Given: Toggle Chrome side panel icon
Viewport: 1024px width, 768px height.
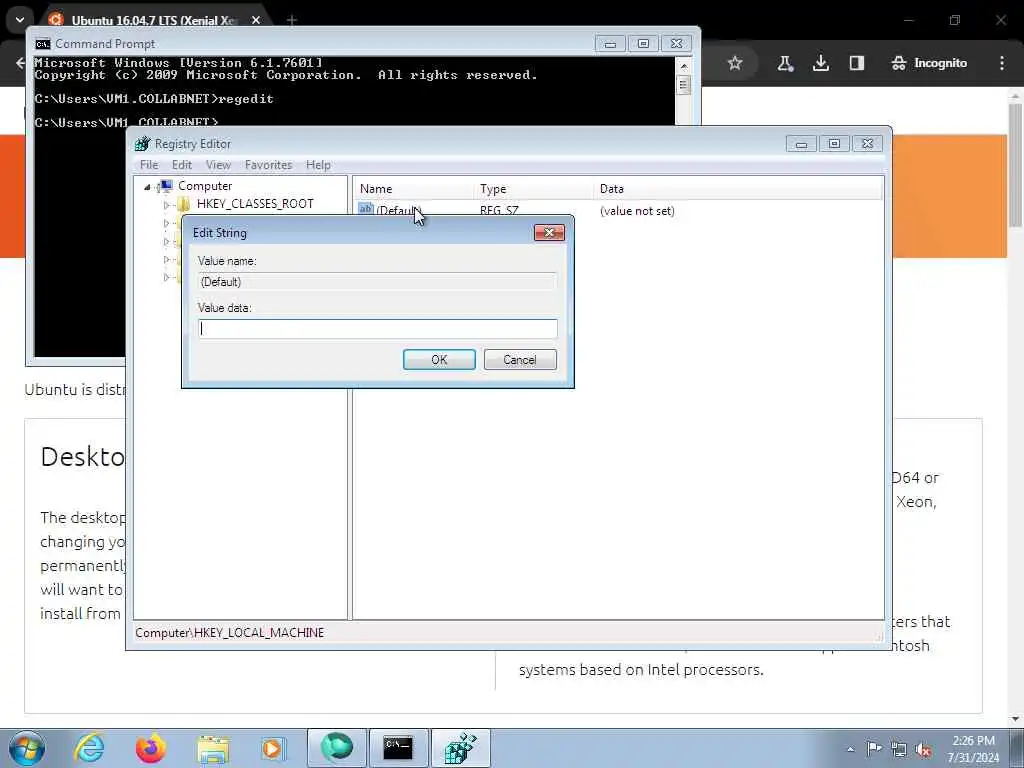Looking at the screenshot, I should (857, 63).
